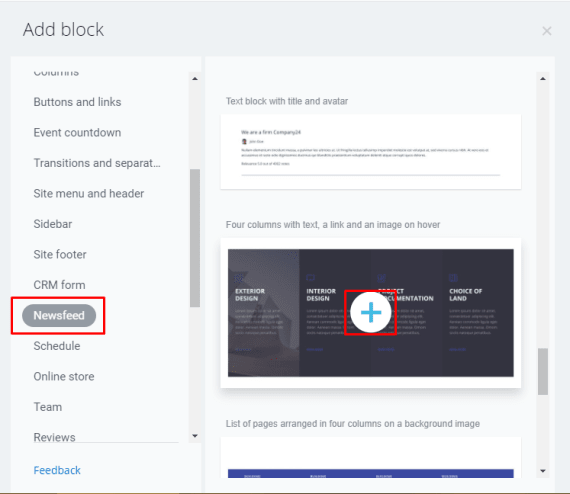Screen dimensions: 570x494
Task: Select the Buttons and links category
Action: [77, 102]
